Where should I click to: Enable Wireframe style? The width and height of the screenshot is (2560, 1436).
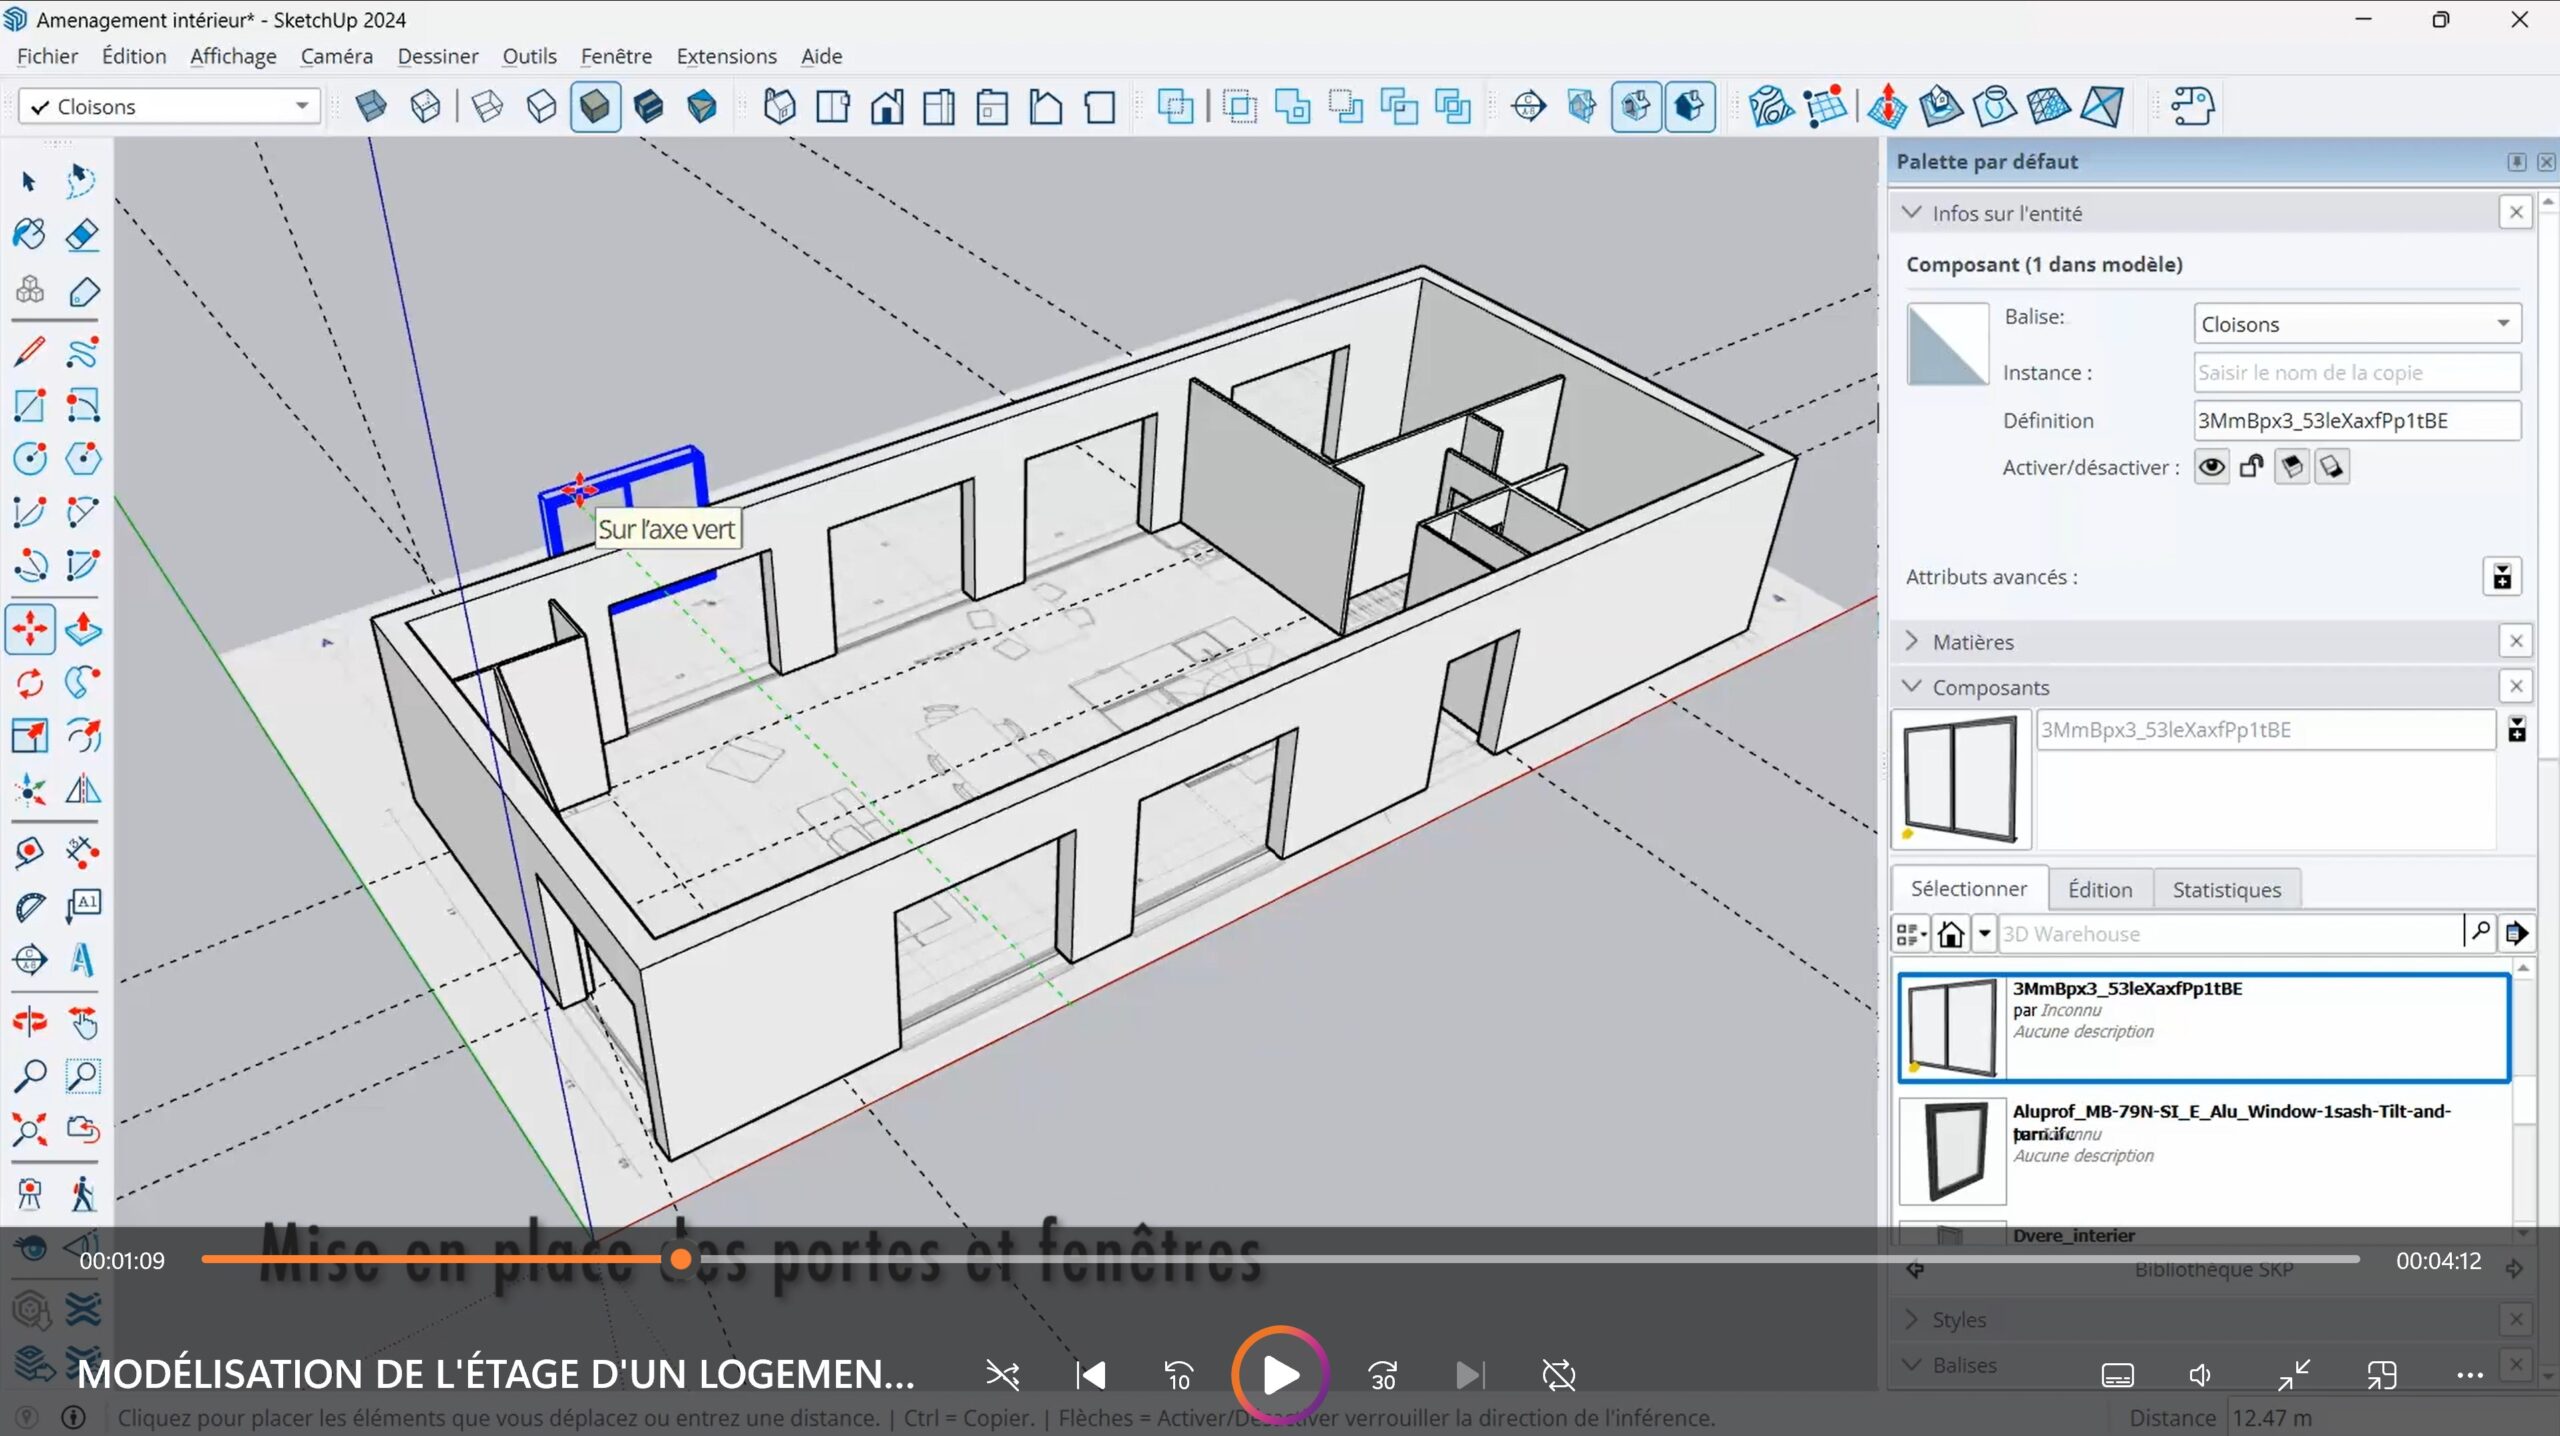487,106
